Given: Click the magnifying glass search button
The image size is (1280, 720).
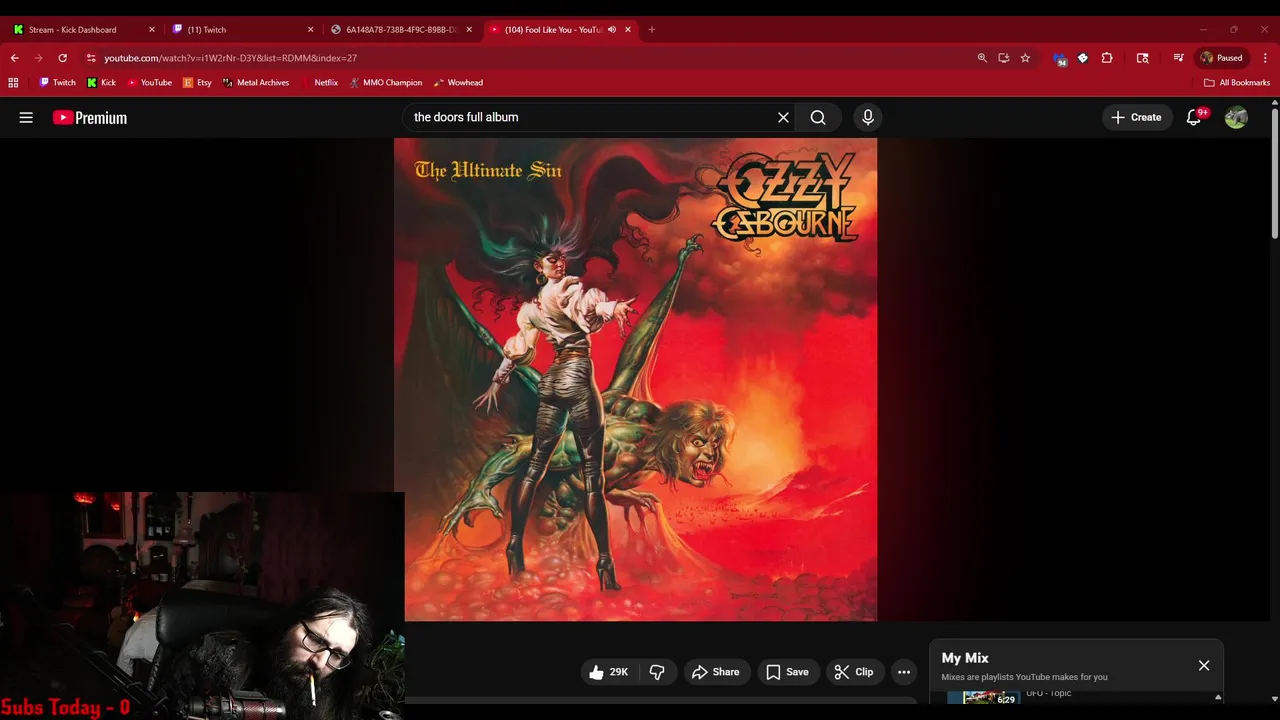Looking at the screenshot, I should pos(818,117).
